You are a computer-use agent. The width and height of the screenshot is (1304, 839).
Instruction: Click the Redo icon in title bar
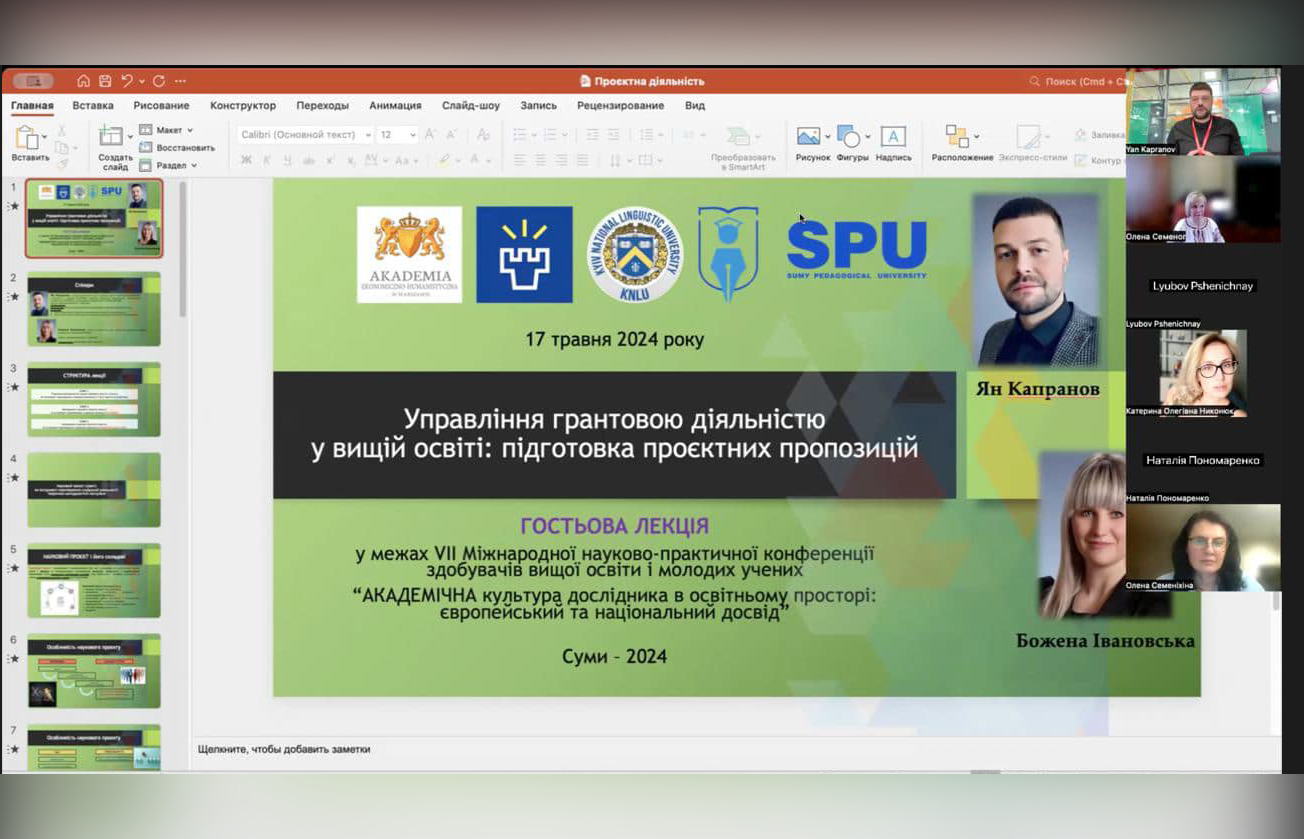click(158, 81)
